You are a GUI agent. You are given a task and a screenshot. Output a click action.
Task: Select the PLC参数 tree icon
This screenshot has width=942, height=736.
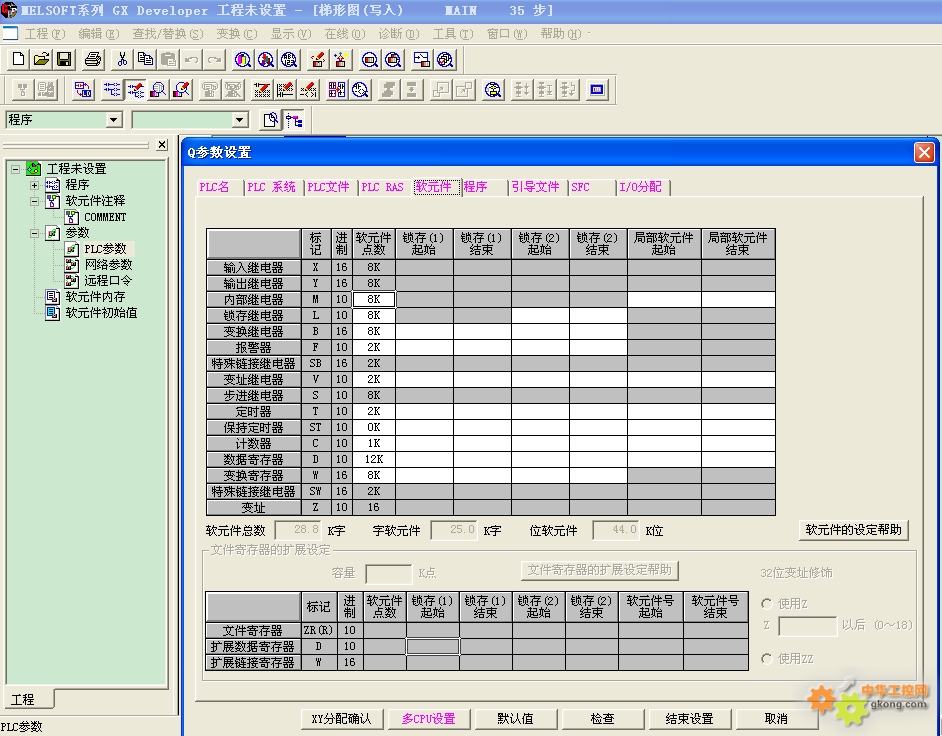(x=72, y=249)
